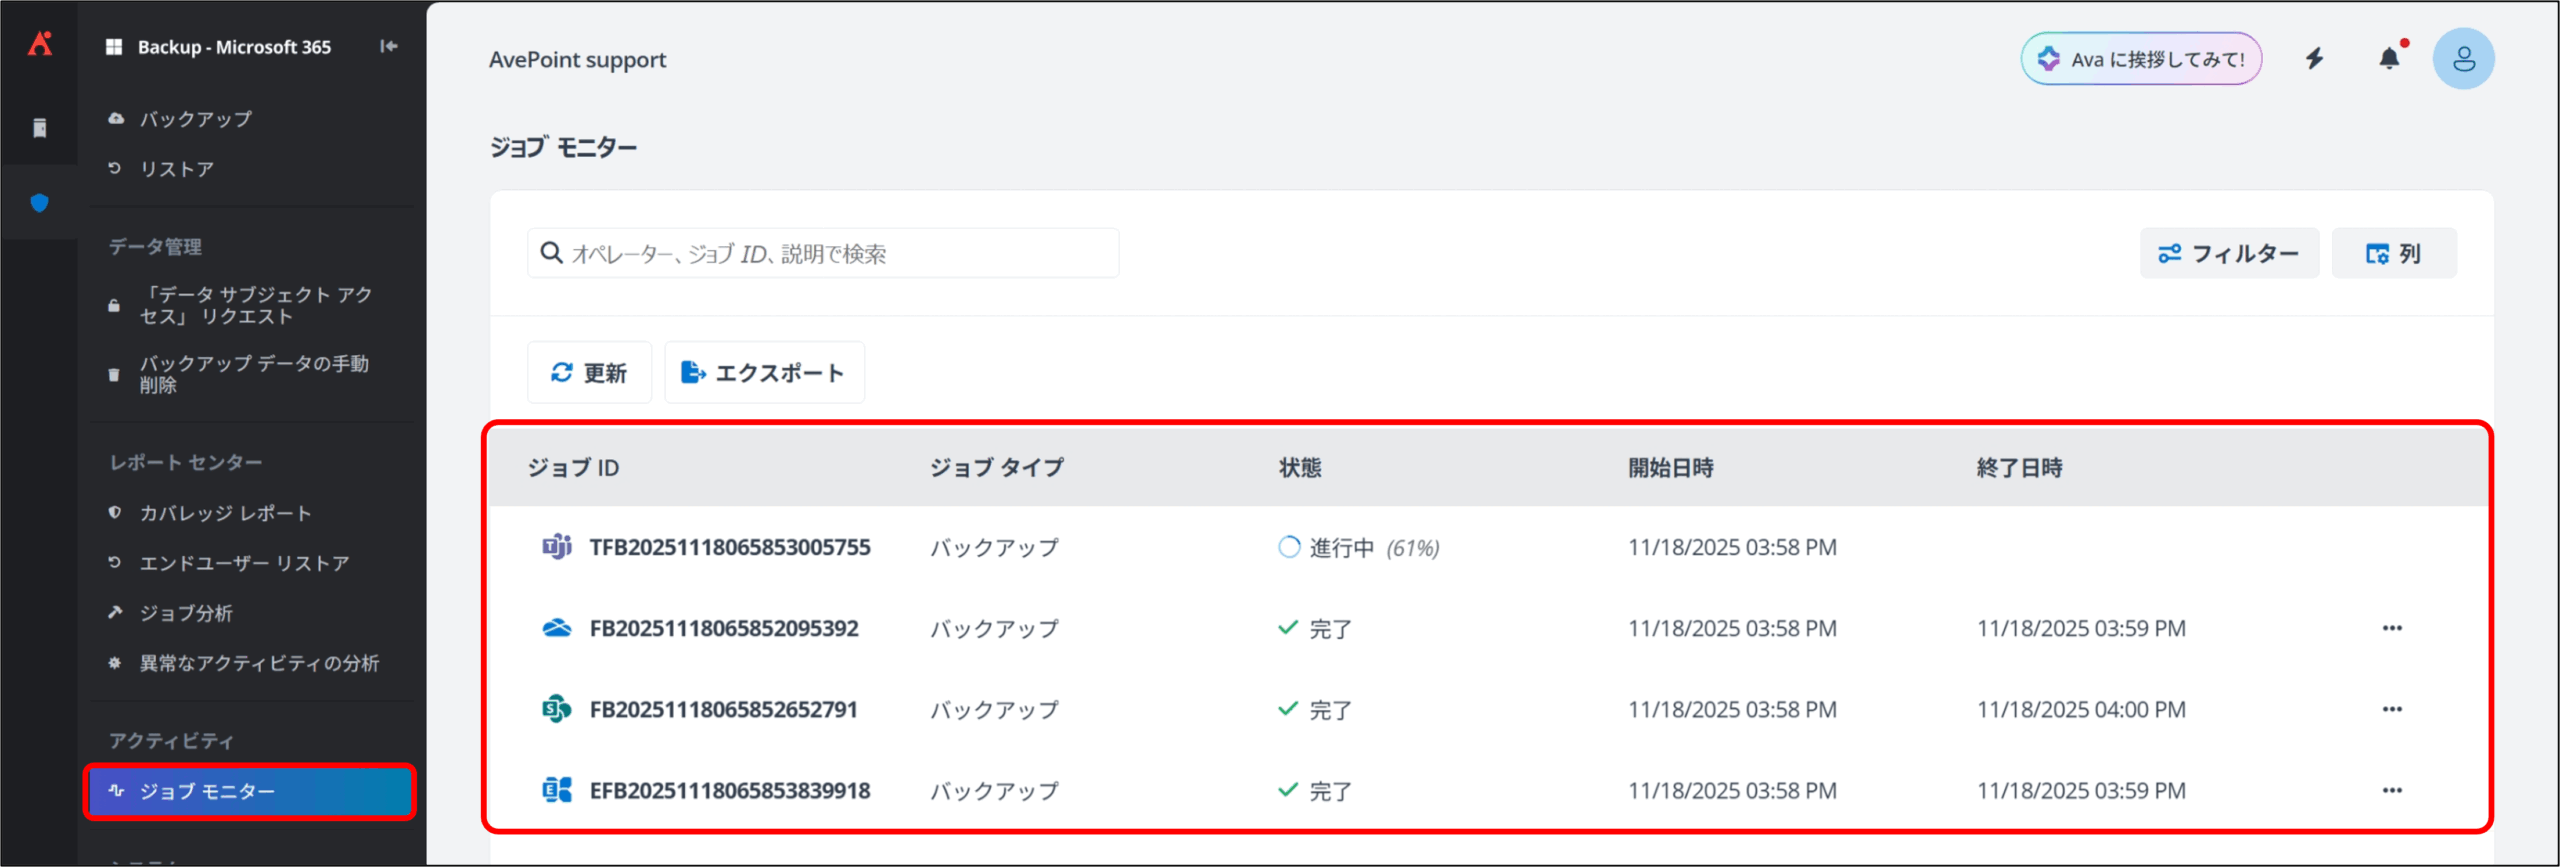This screenshot has width=2560, height=867.
Task: Click the 列 column settings button
Action: (2393, 254)
